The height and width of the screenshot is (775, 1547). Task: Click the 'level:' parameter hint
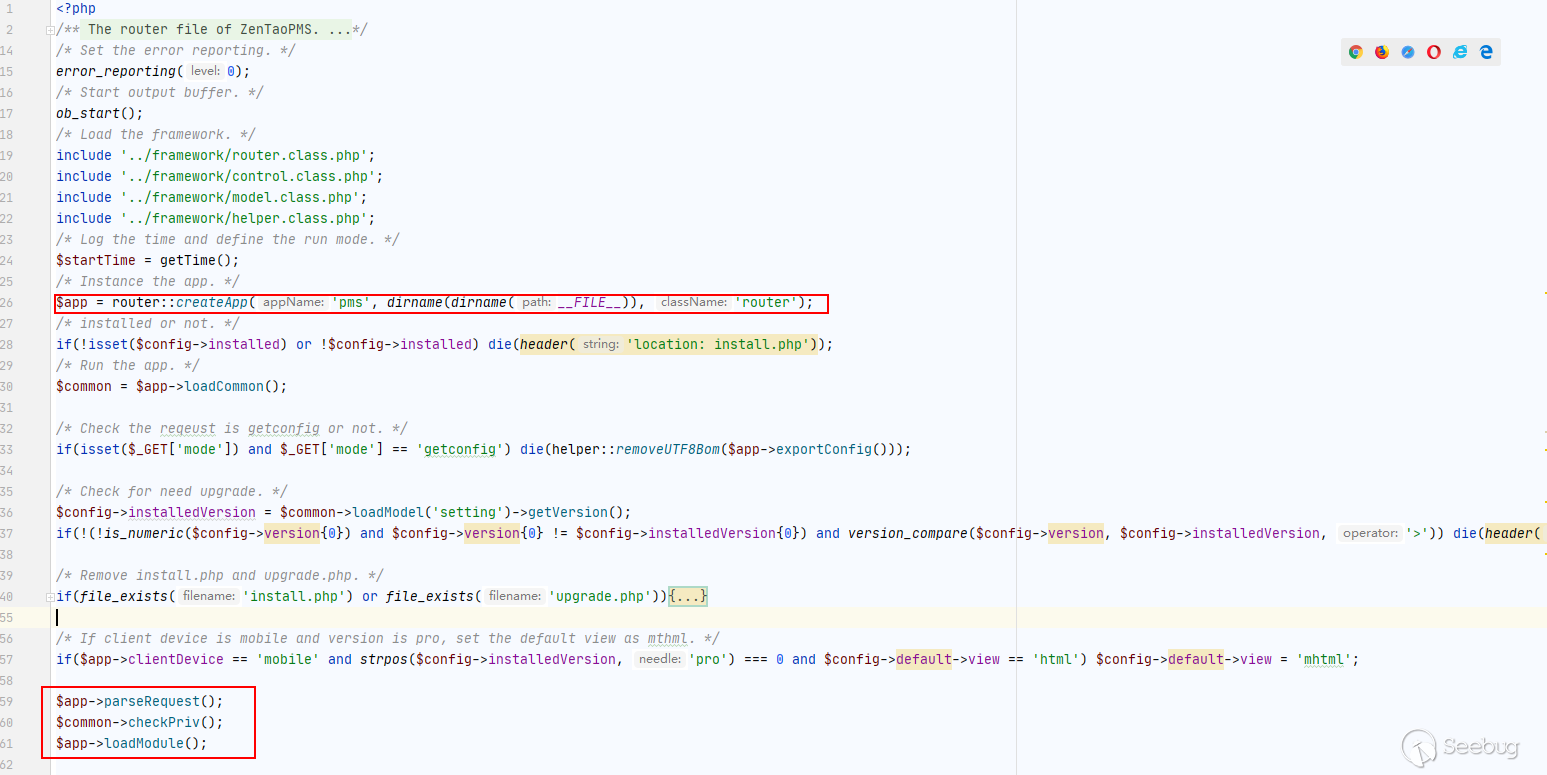(204, 71)
